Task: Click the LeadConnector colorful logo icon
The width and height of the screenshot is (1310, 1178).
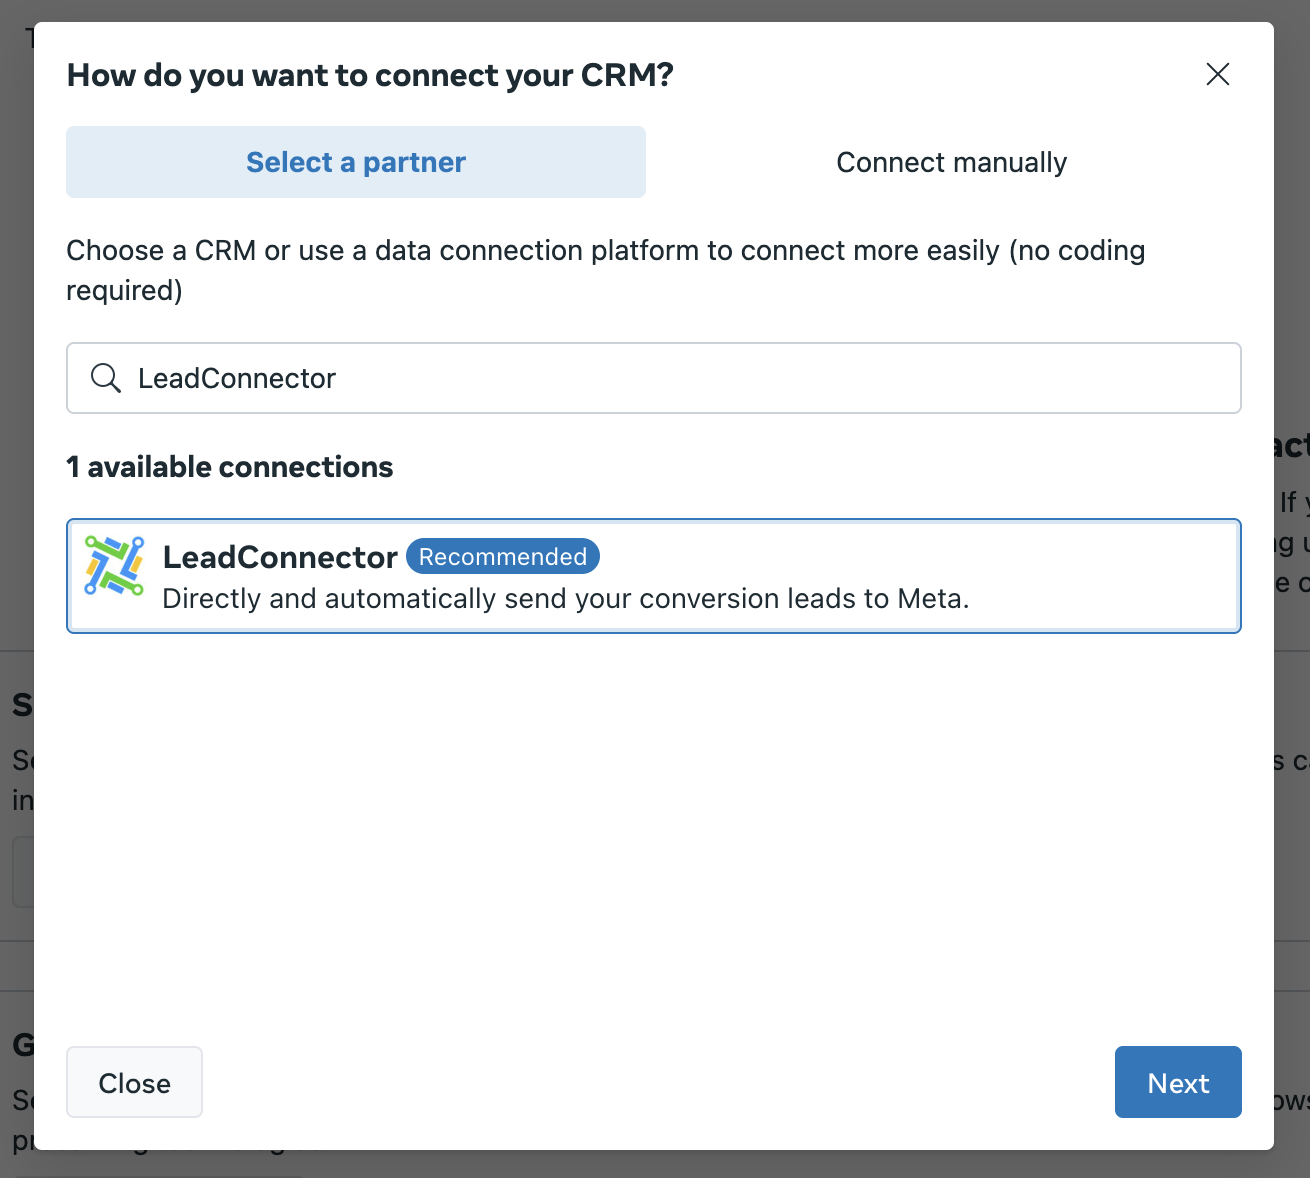Action: [x=114, y=566]
